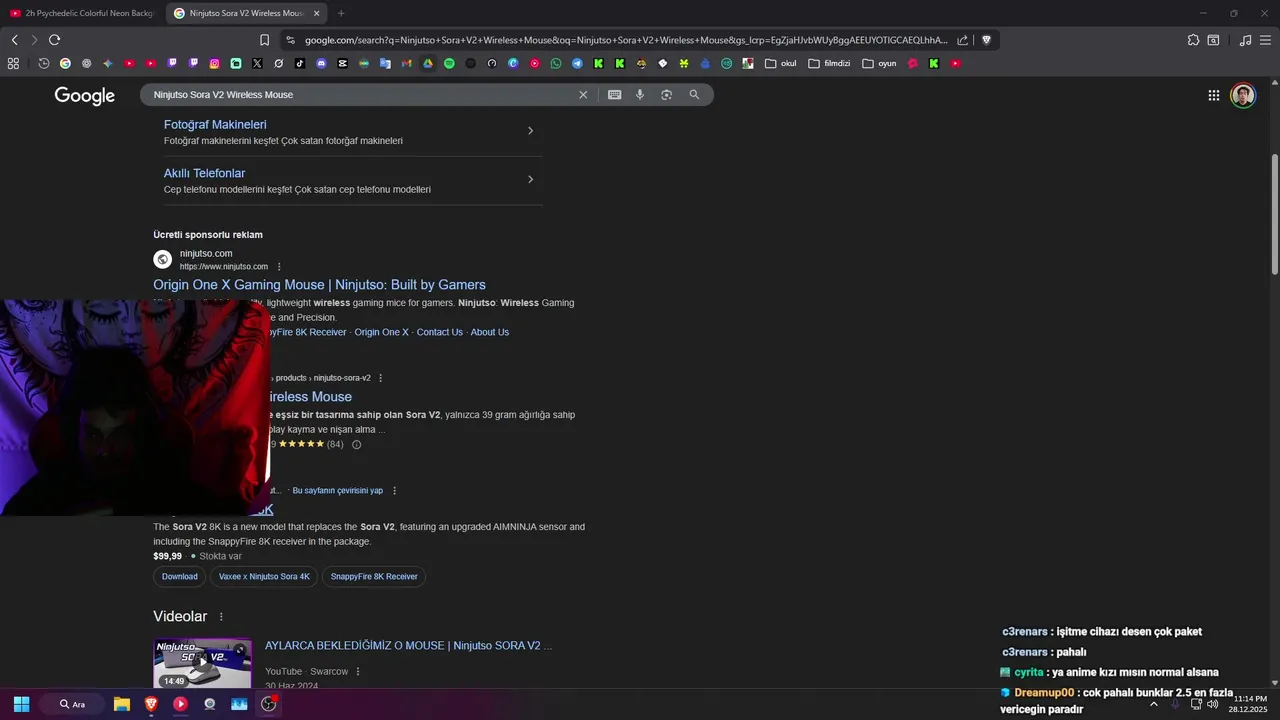This screenshot has height=720, width=1280.
Task: Click the browser address bar URL
Action: [x=625, y=40]
